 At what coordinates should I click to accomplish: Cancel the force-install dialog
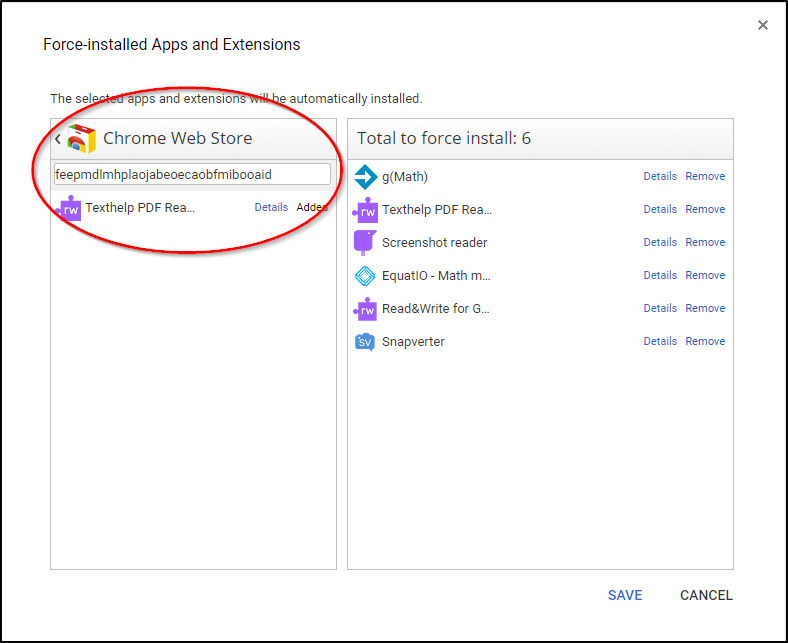pos(706,595)
